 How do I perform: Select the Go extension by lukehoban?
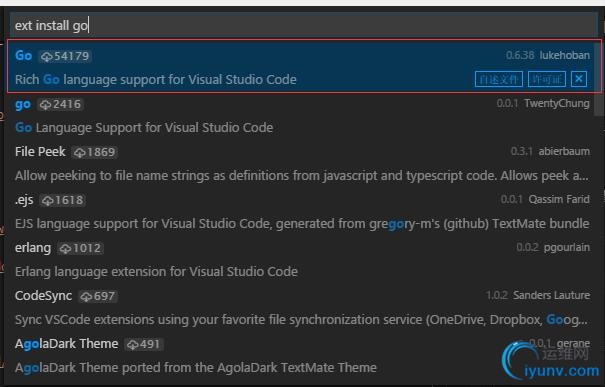pos(304,67)
